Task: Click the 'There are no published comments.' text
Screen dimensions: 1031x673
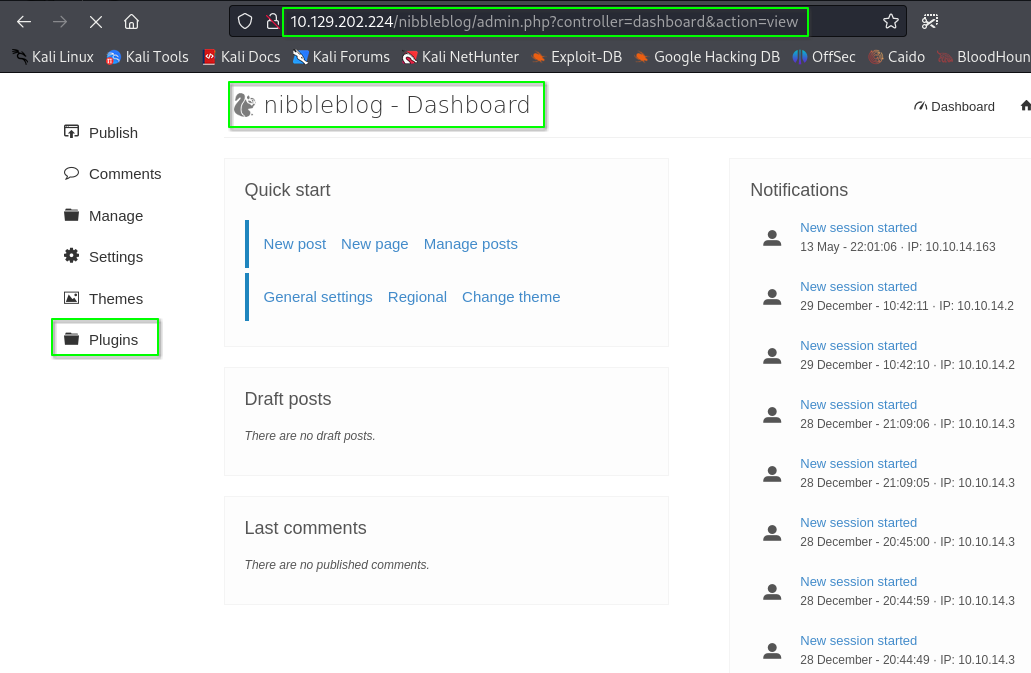Action: pyautogui.click(x=337, y=565)
